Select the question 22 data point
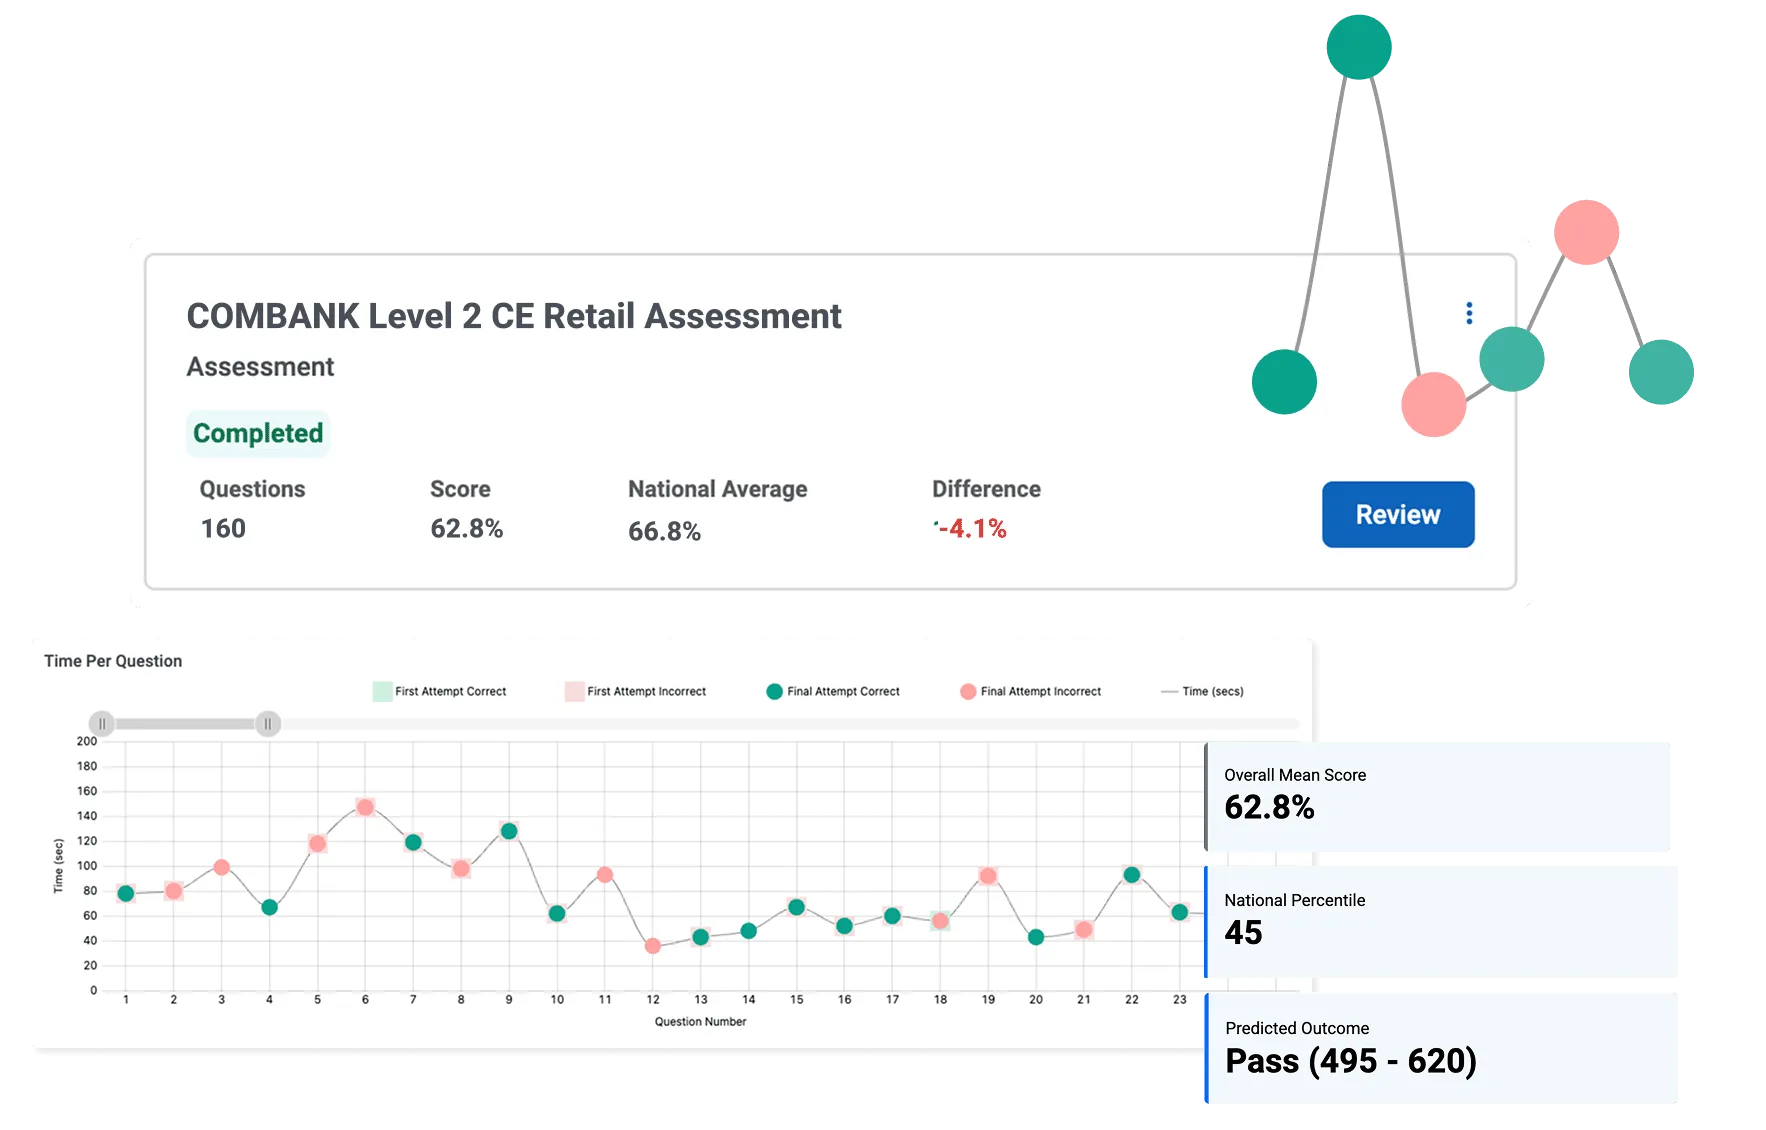Screen dimensions: 1766x1130 coord(1132,875)
